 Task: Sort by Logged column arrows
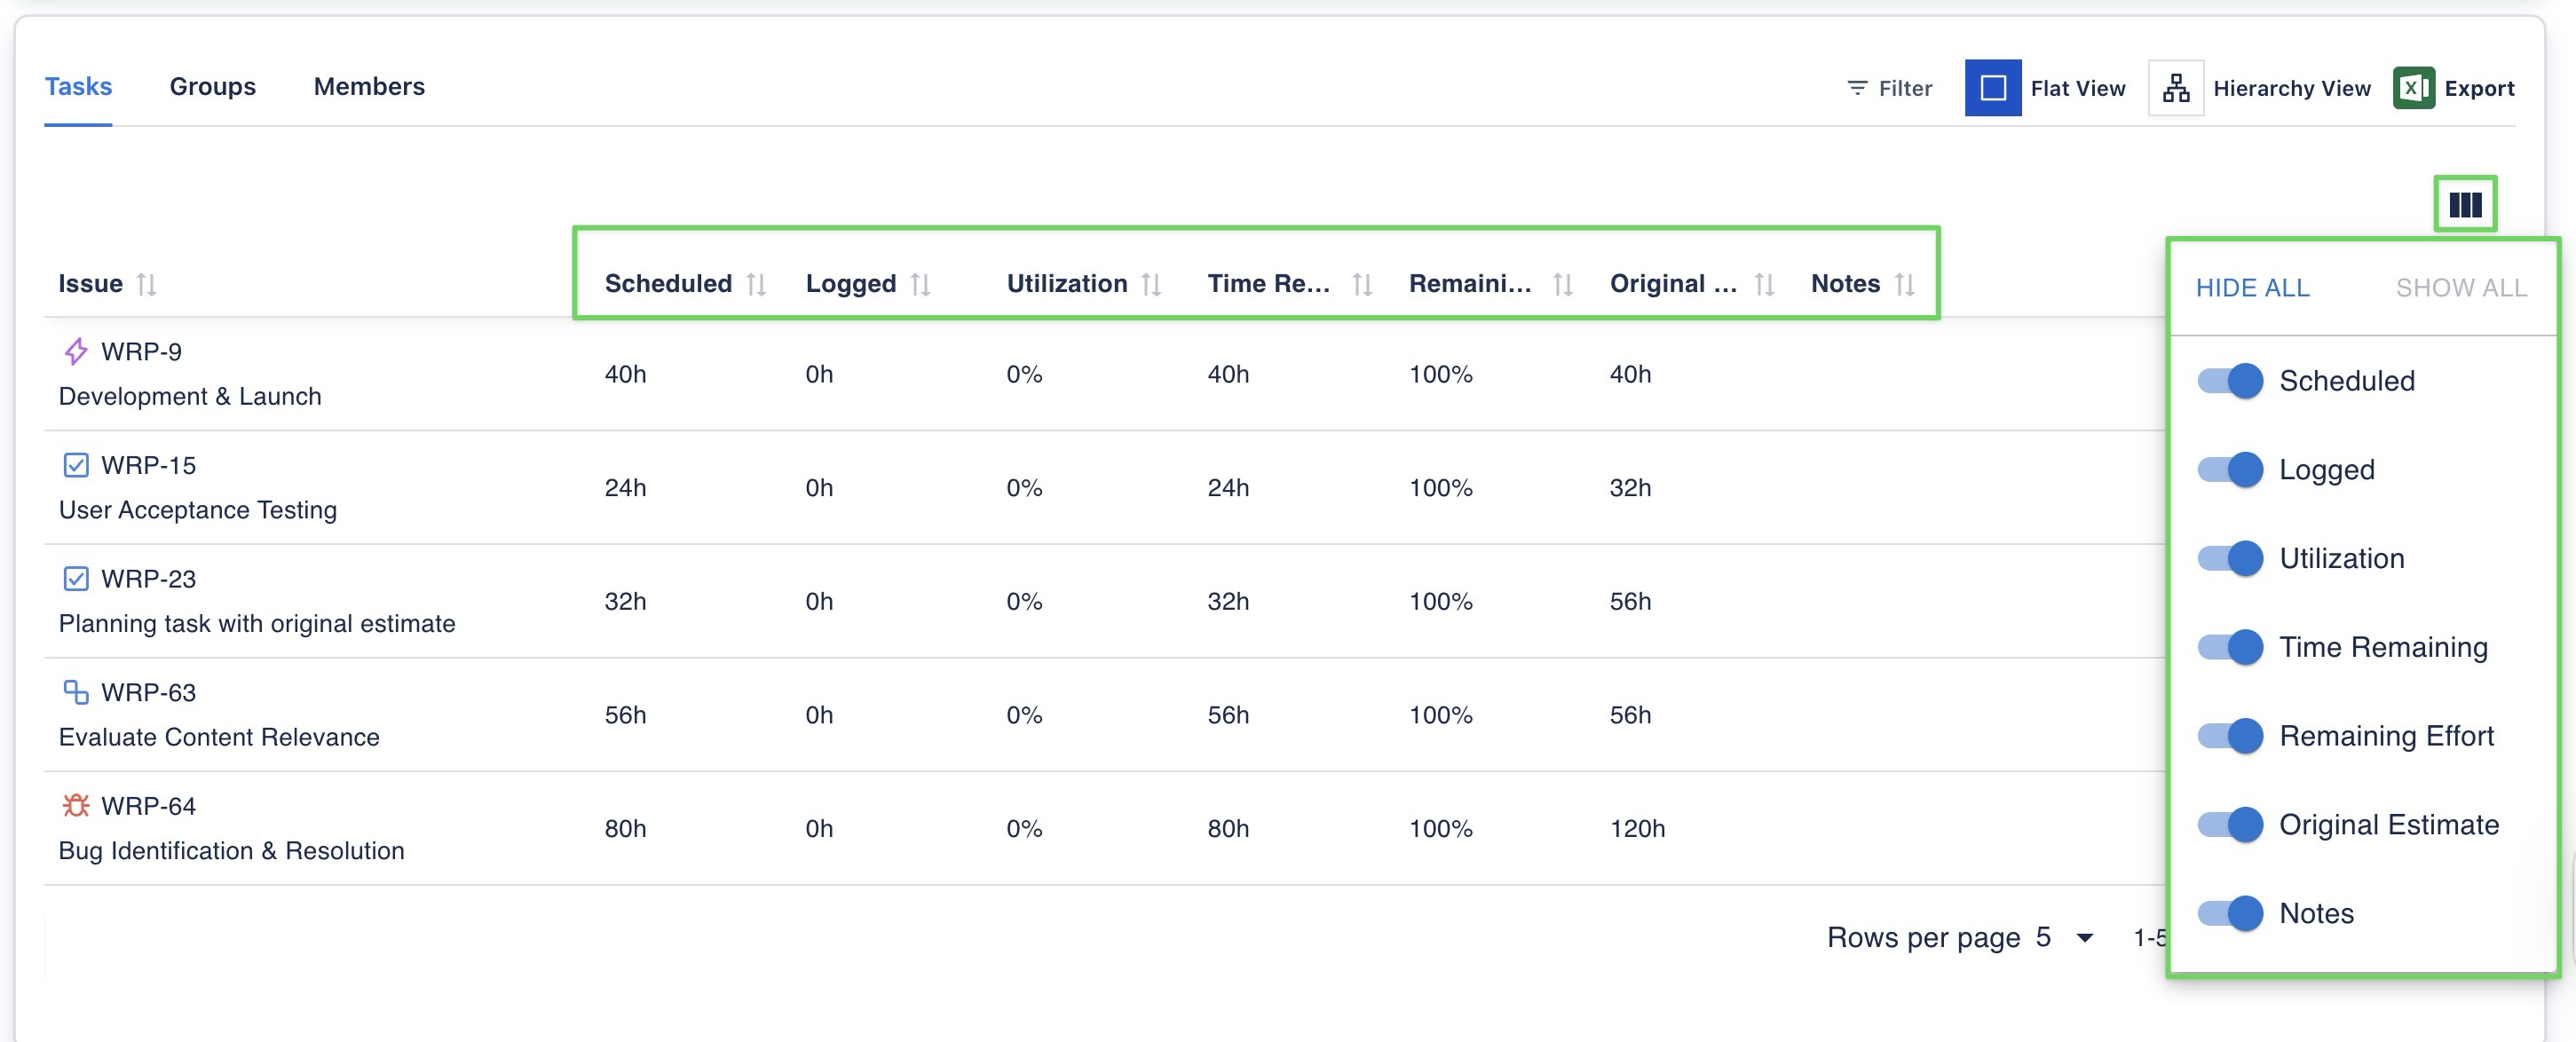point(921,285)
